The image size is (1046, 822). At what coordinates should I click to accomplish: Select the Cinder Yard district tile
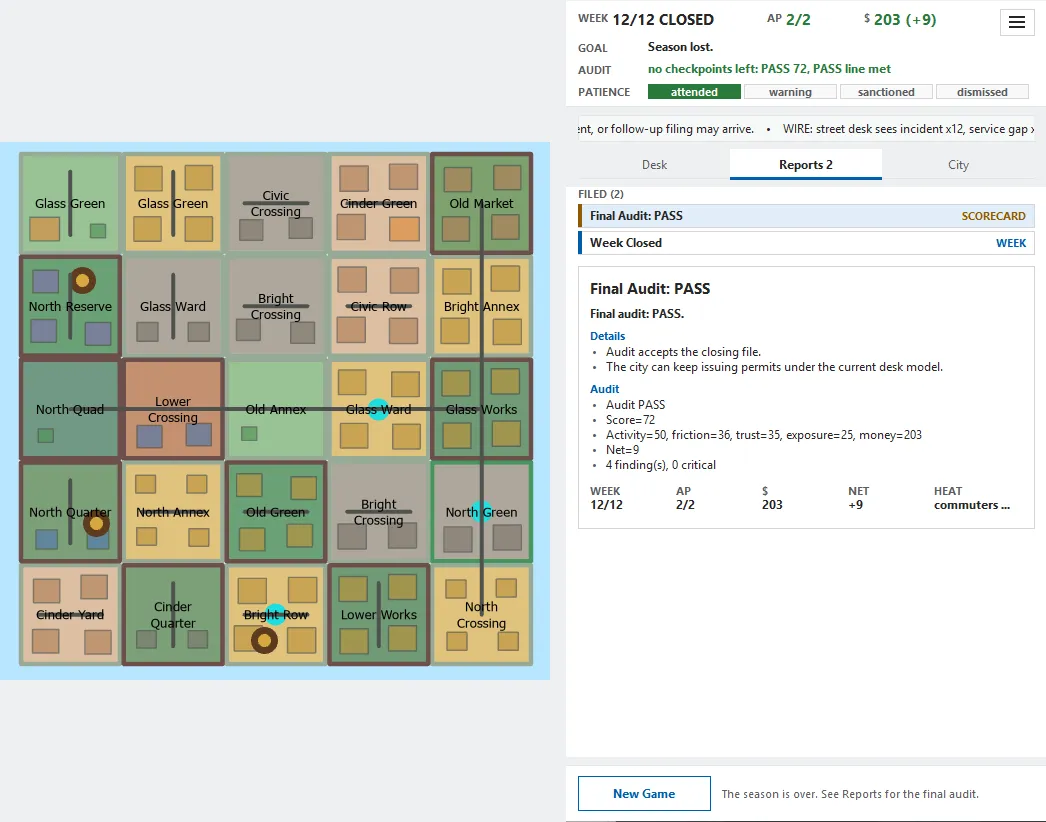[70, 614]
